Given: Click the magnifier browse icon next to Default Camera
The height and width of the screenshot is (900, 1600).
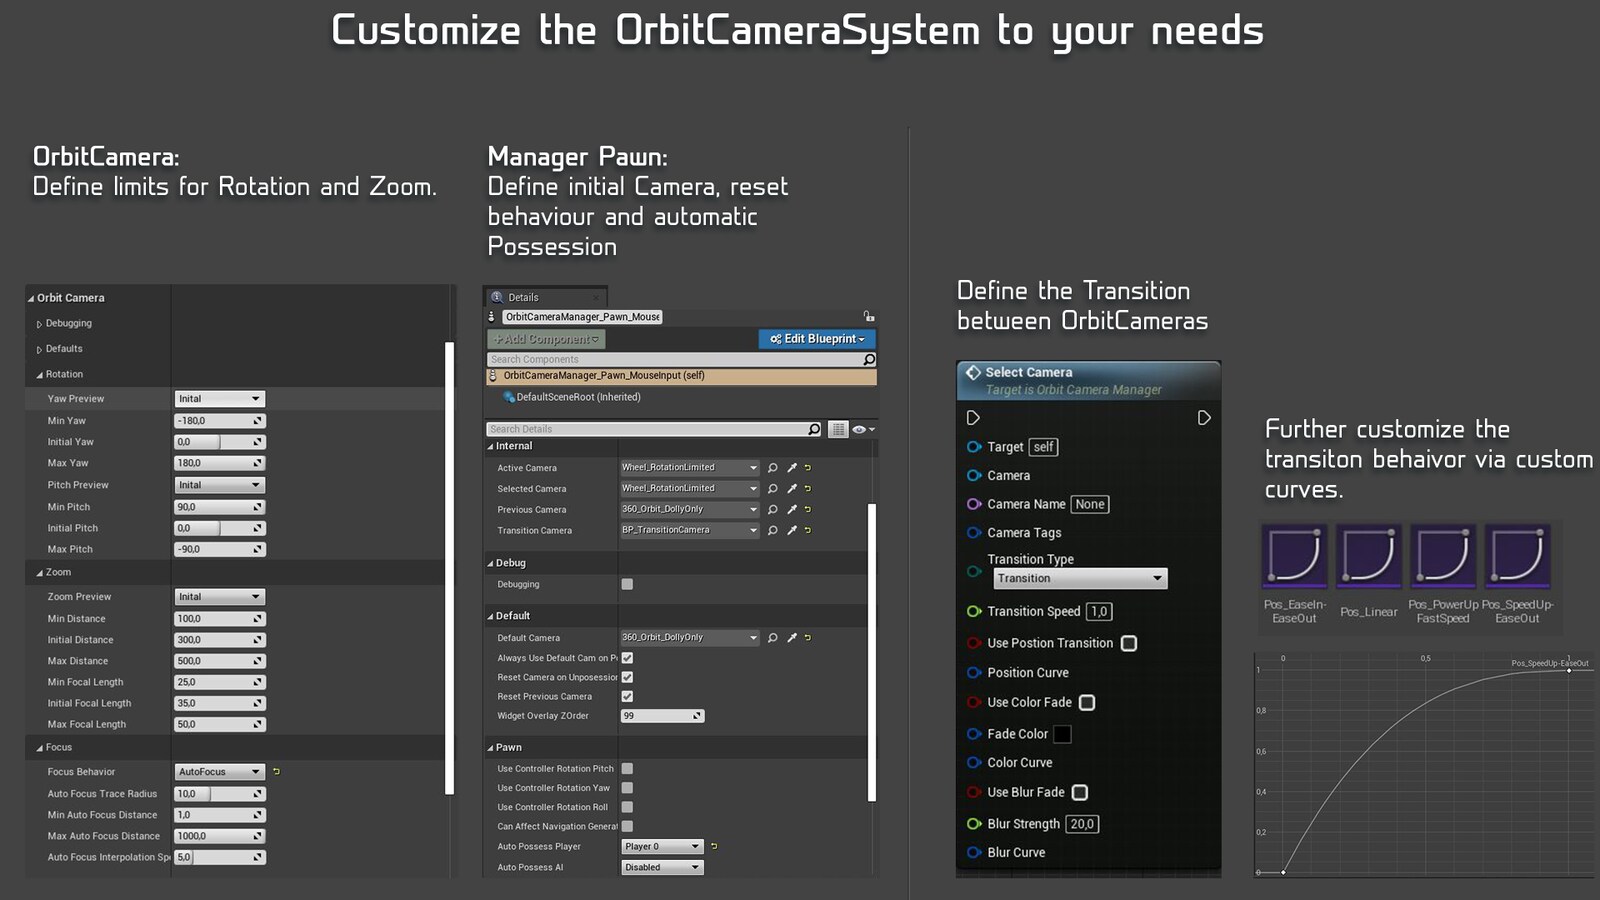Looking at the screenshot, I should [x=772, y=637].
